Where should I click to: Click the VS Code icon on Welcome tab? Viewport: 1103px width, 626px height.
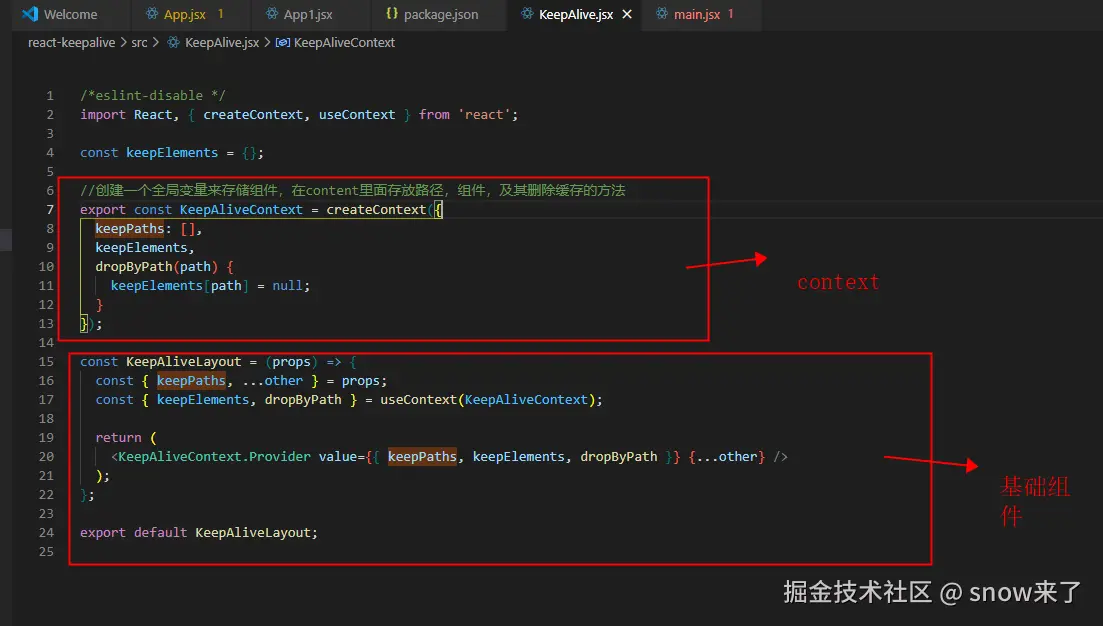[30, 13]
